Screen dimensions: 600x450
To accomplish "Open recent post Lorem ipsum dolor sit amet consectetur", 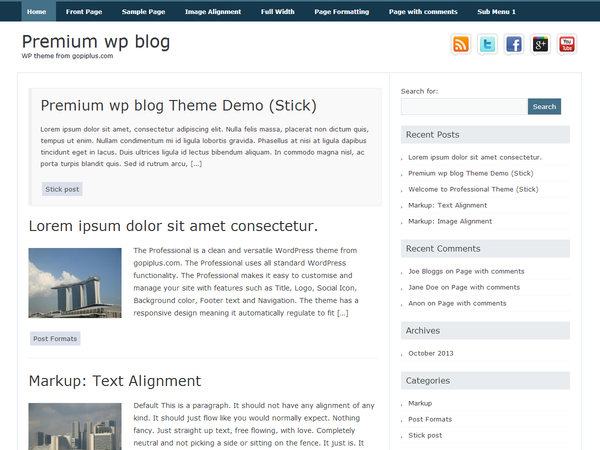I will coord(475,157).
